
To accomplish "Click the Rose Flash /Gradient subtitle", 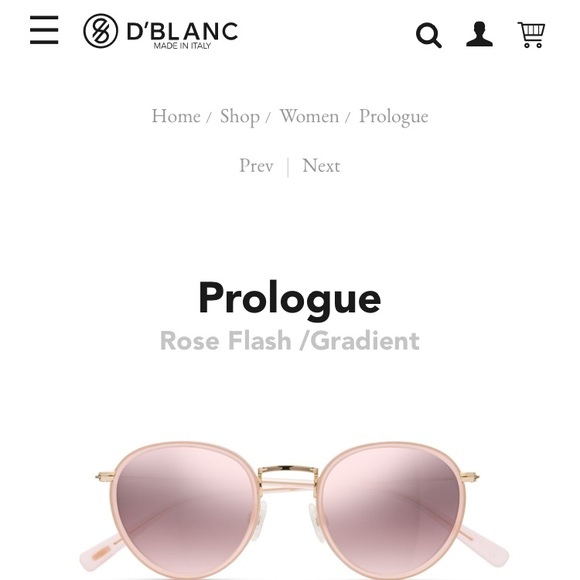I will coord(290,341).
